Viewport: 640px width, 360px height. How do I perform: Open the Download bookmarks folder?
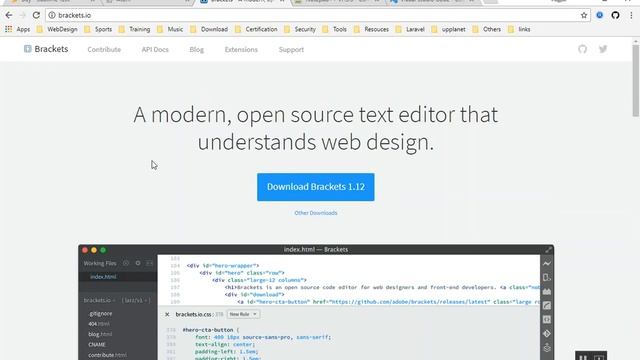pos(209,29)
